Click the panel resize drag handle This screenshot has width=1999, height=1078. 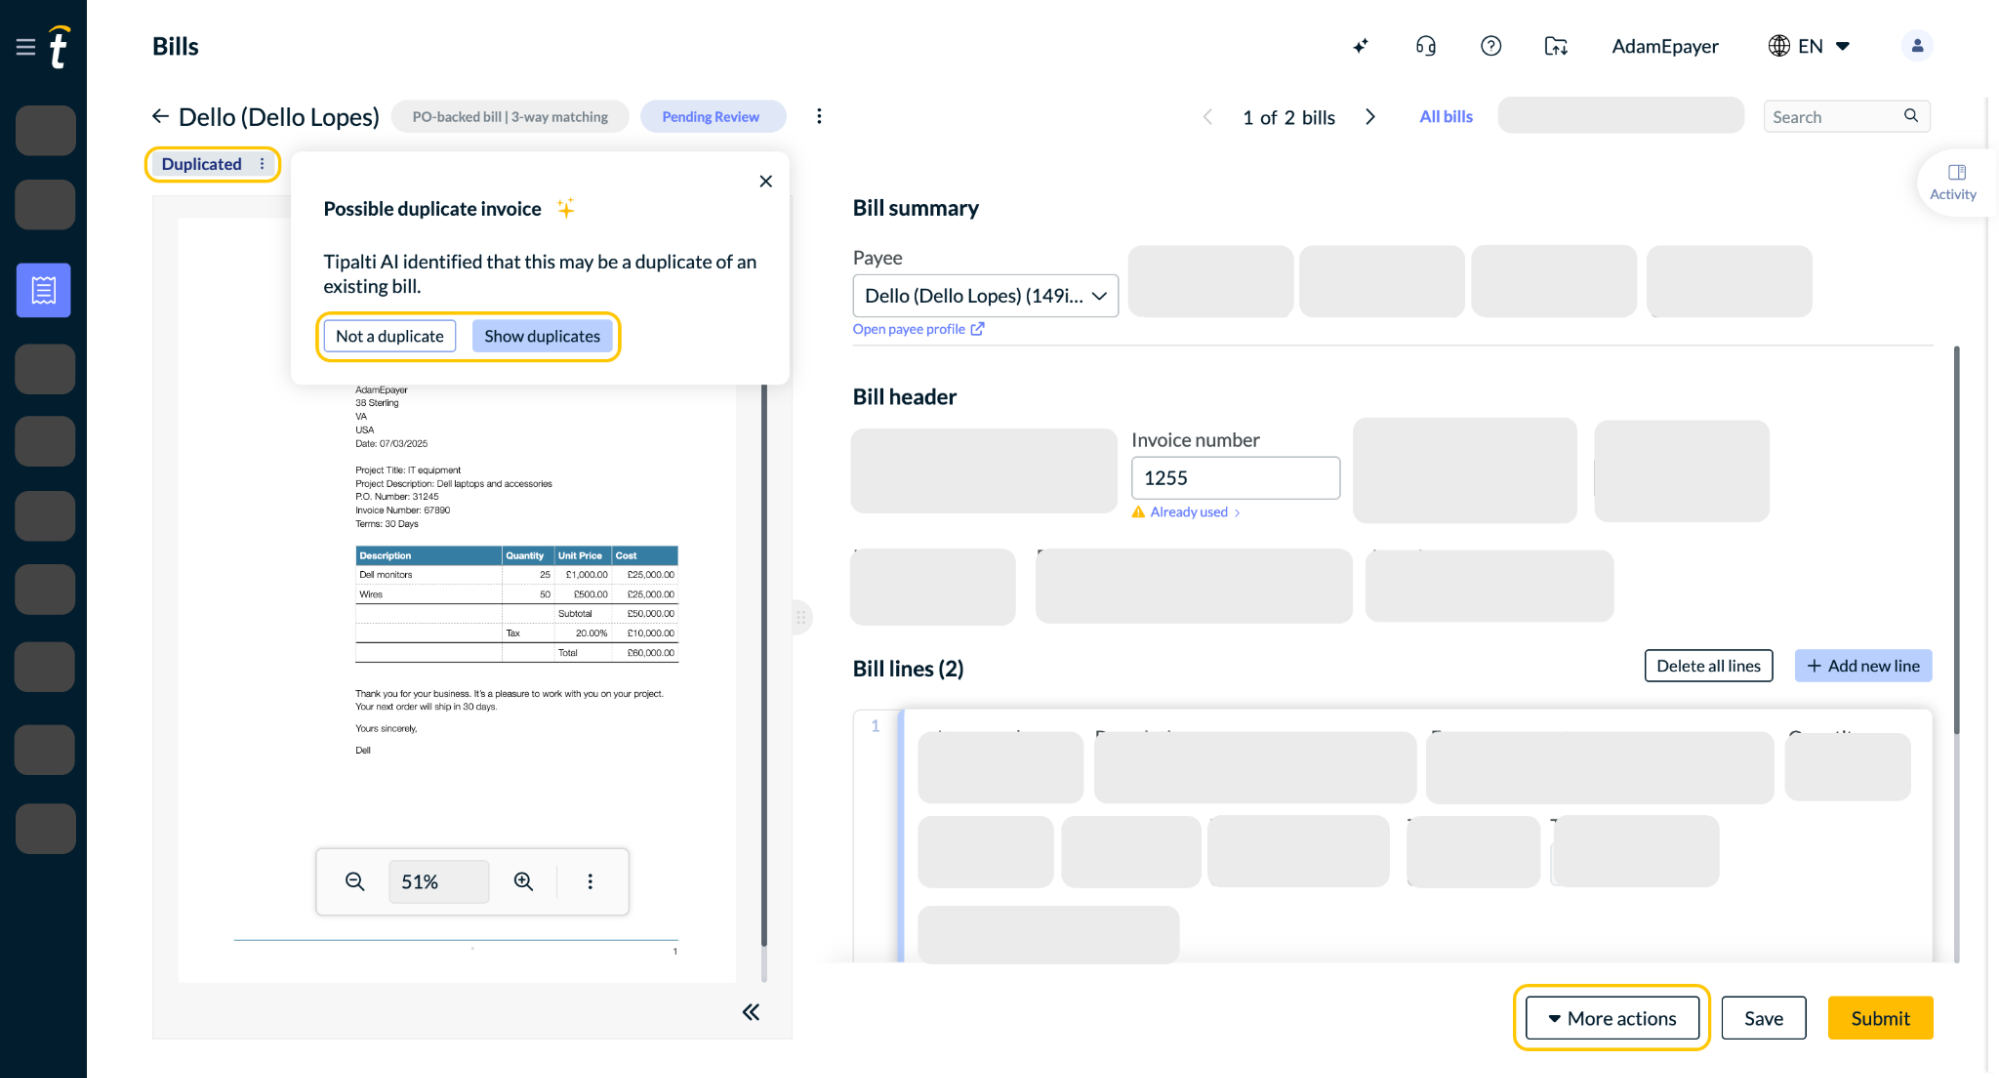[801, 618]
